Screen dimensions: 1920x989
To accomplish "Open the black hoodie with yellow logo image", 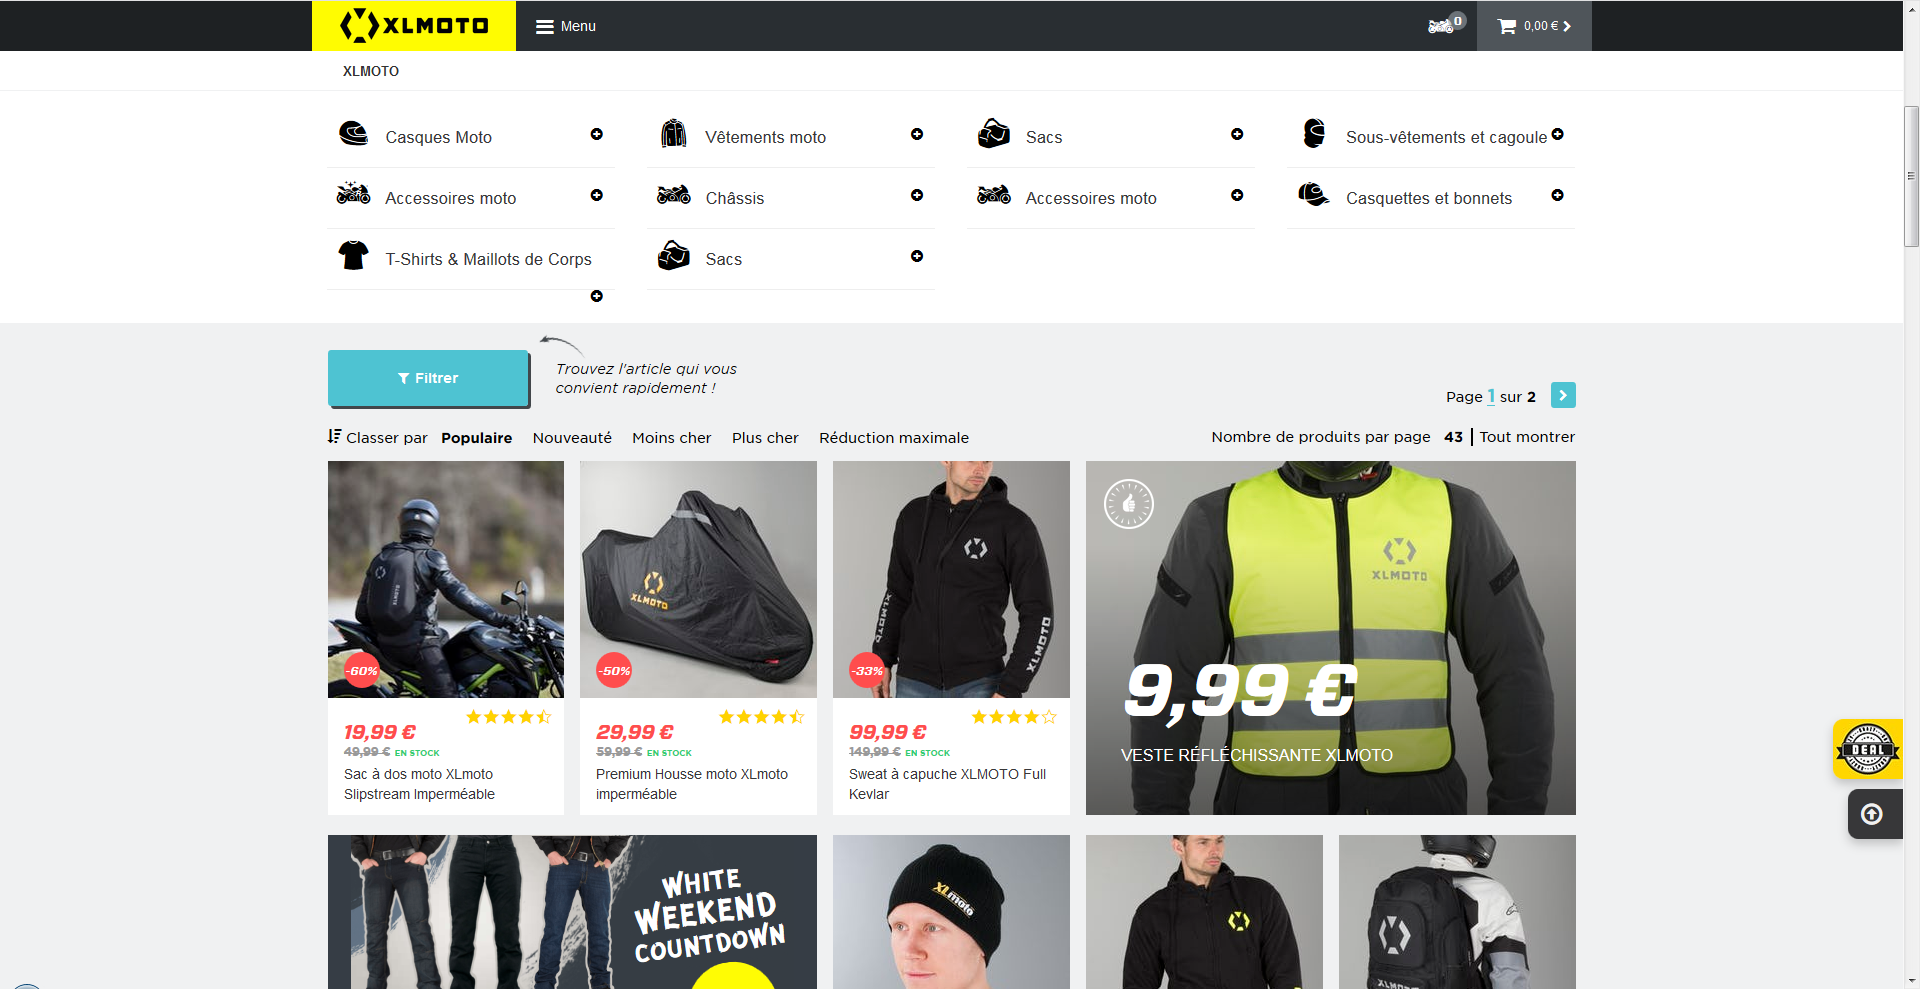I will pos(1204,912).
